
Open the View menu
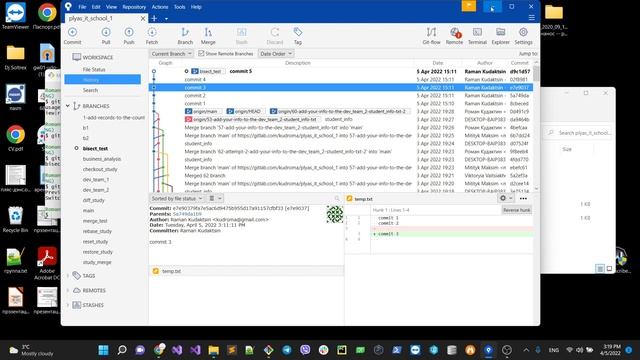click(x=111, y=7)
